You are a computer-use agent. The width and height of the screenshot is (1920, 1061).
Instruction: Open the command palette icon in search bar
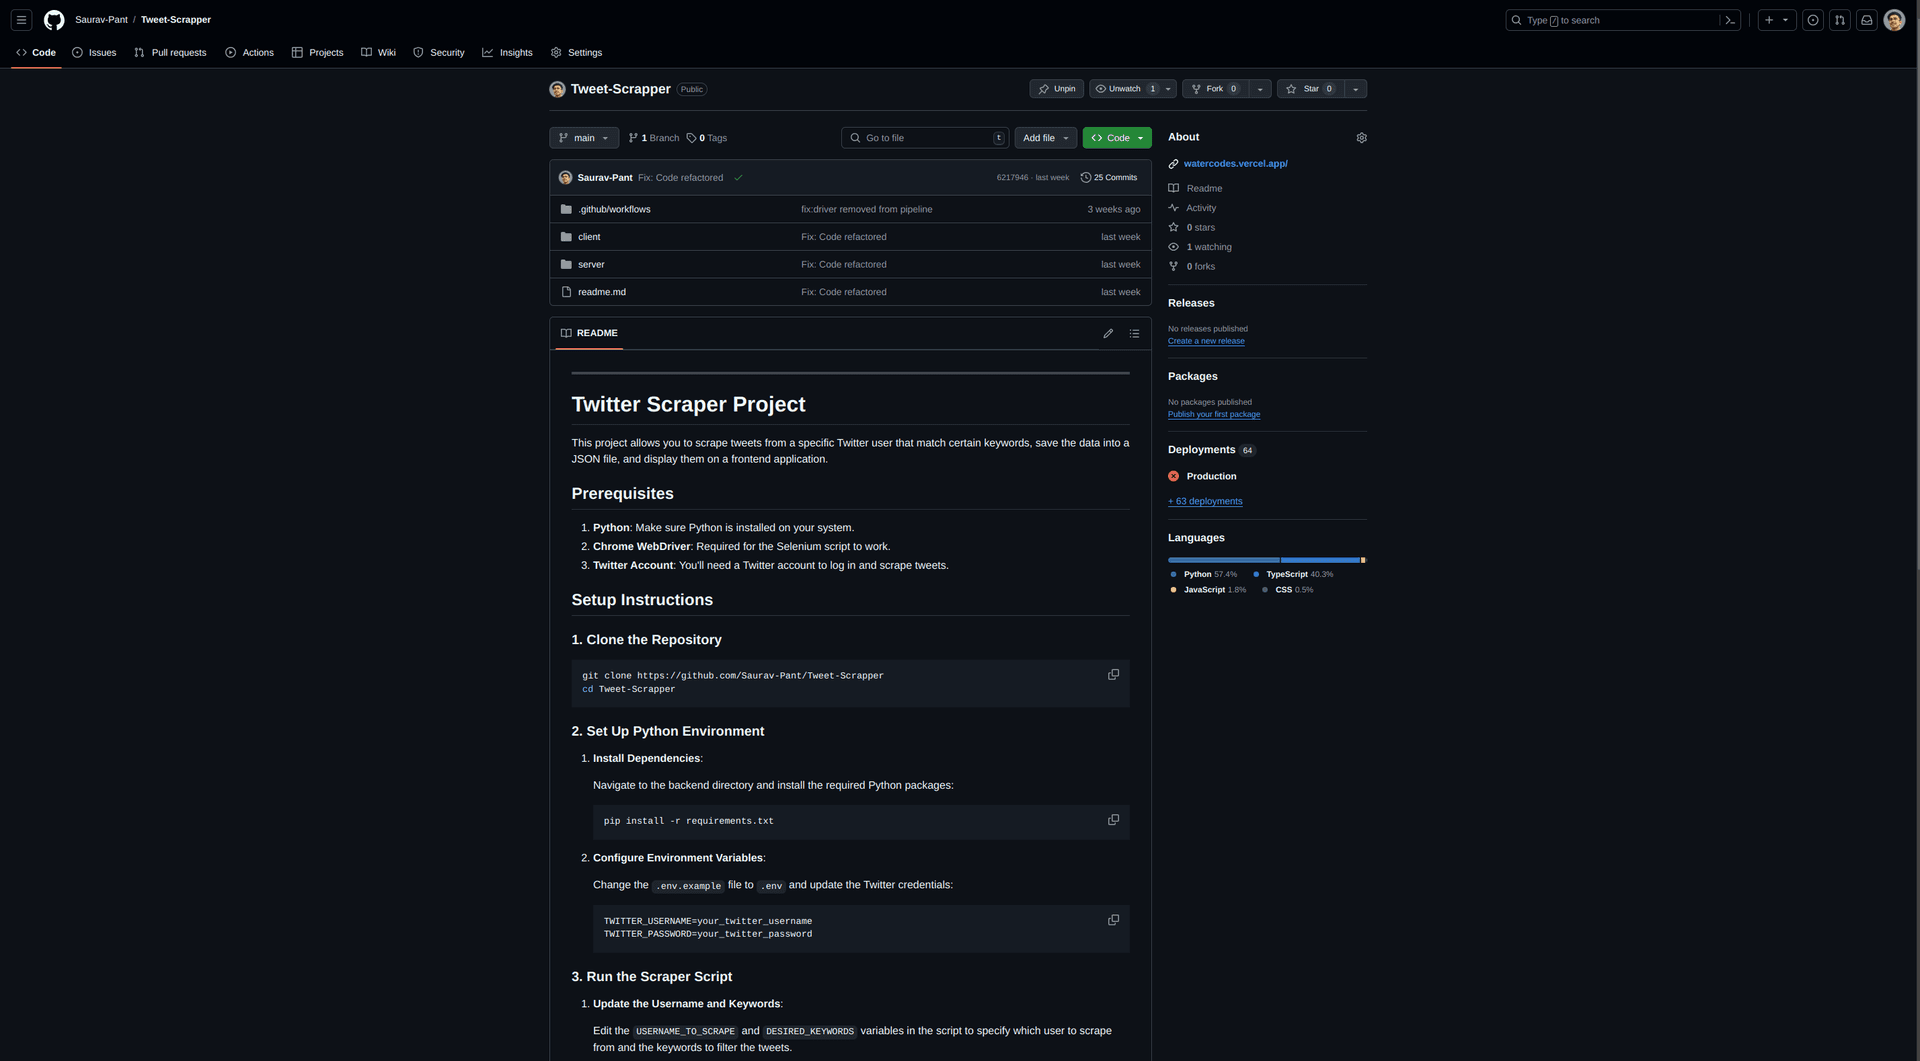click(1729, 20)
